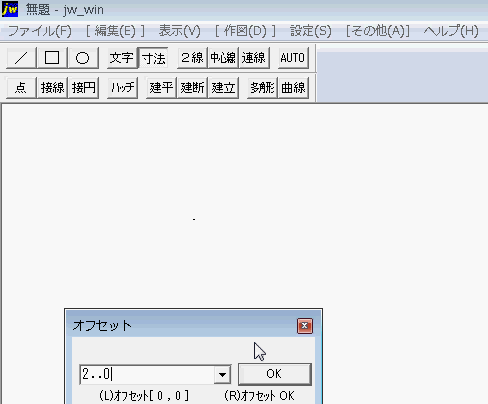Toggle the 寸法 dimension tool

[153, 58]
